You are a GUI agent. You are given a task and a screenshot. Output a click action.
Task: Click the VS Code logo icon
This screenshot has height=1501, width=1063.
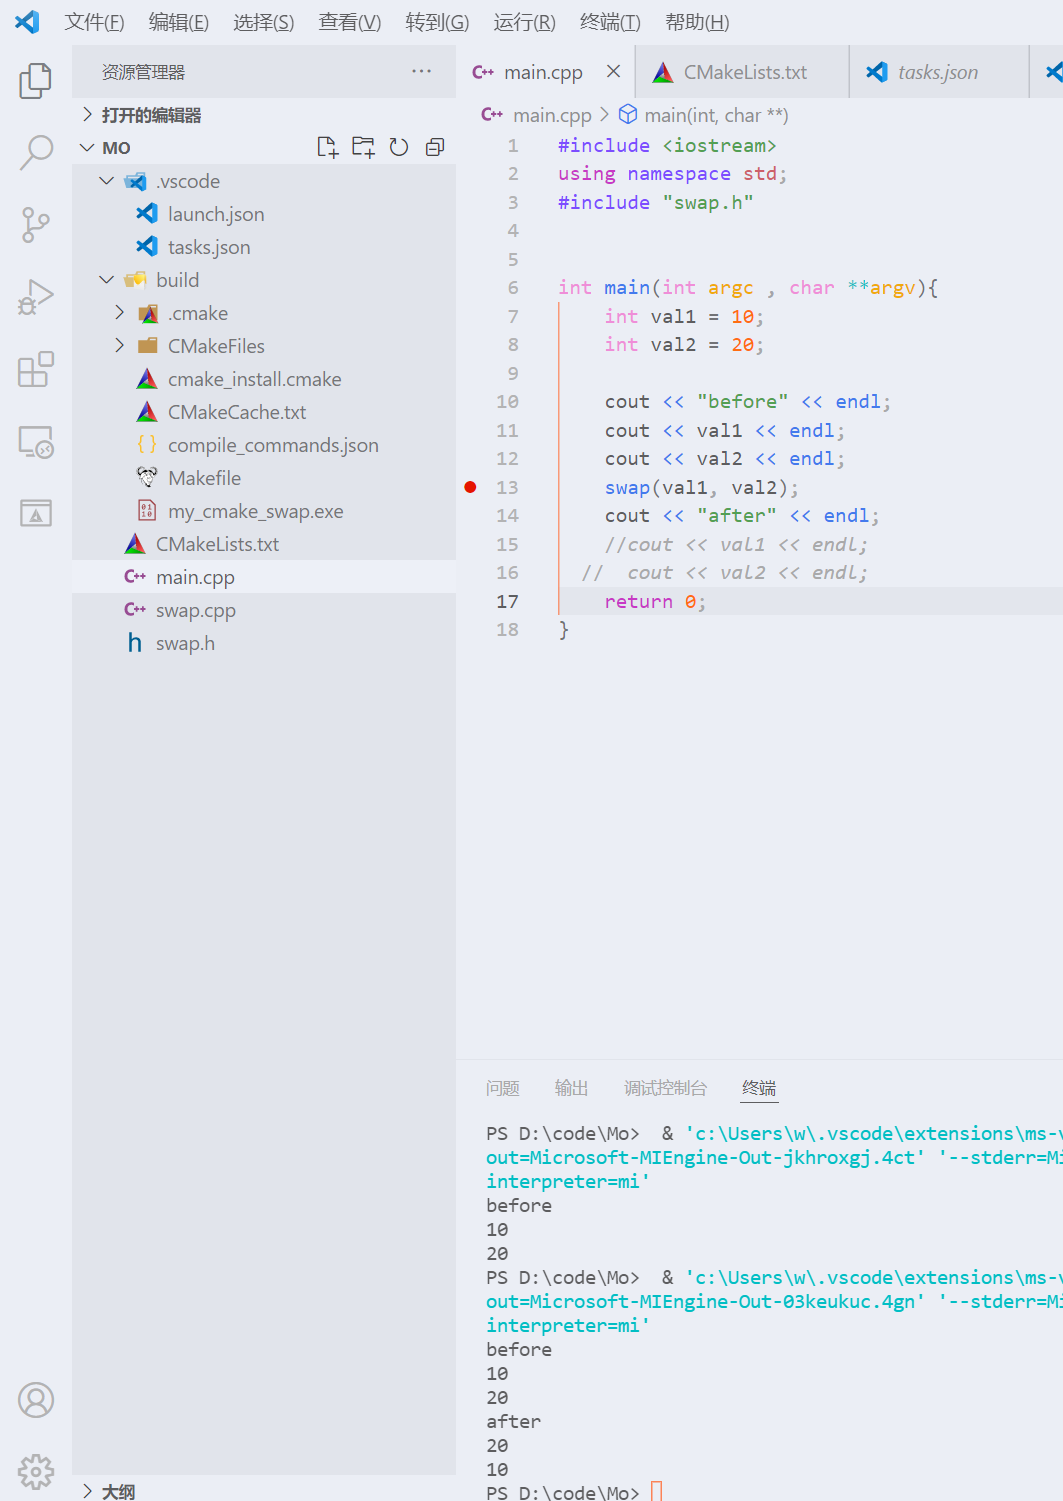pyautogui.click(x=27, y=22)
